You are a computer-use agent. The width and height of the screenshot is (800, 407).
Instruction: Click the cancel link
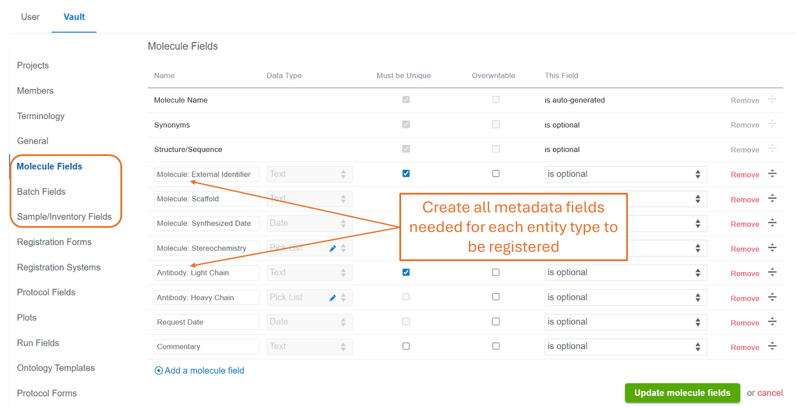[770, 393]
